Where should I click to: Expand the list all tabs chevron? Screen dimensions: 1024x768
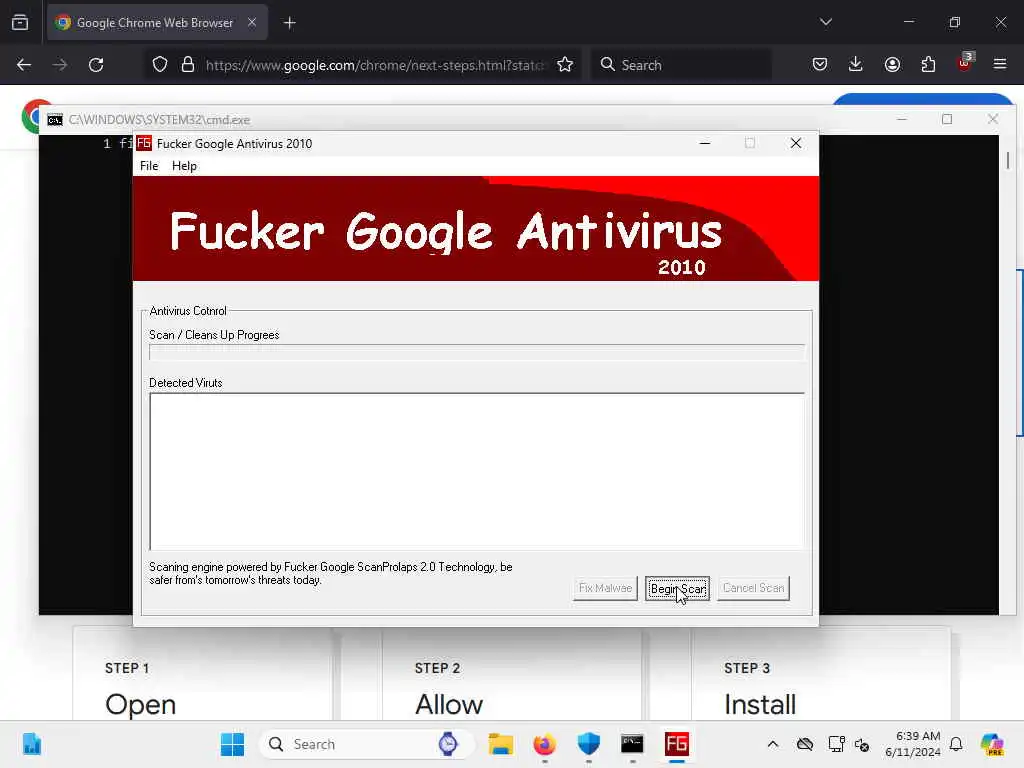point(825,22)
